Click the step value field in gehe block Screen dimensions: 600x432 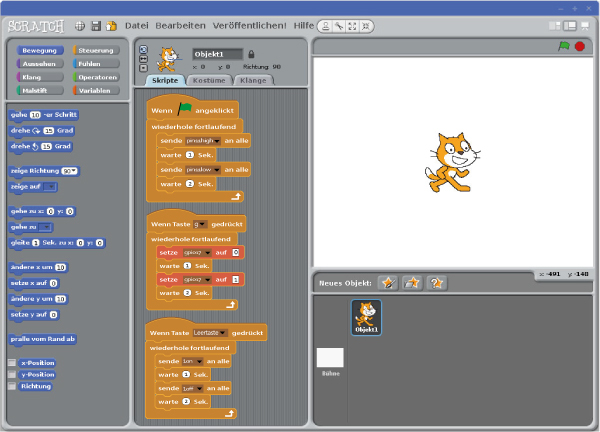(35, 115)
